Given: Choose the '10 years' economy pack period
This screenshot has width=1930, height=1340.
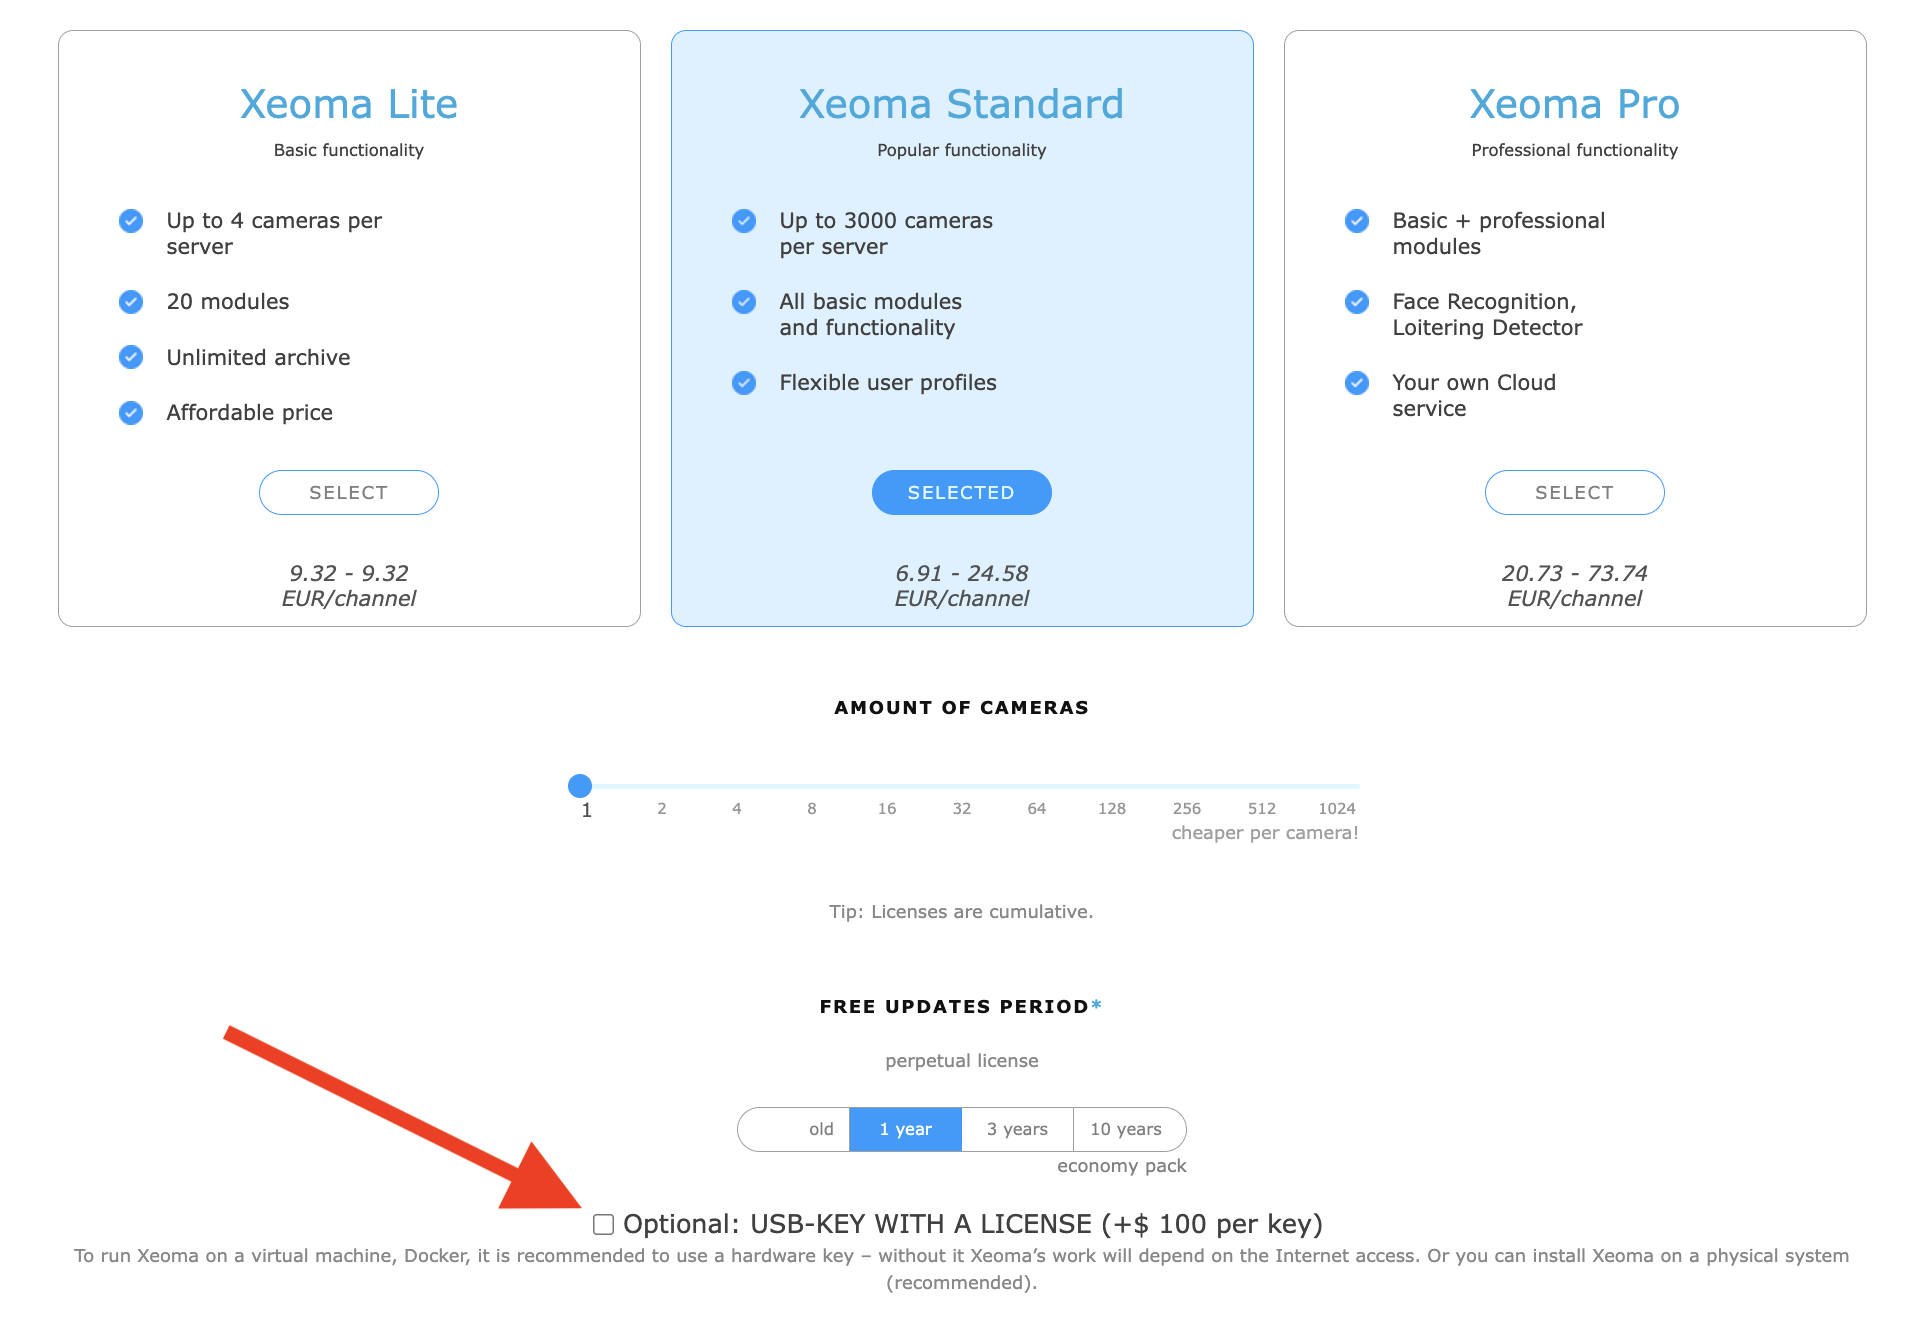Looking at the screenshot, I should pos(1126,1129).
